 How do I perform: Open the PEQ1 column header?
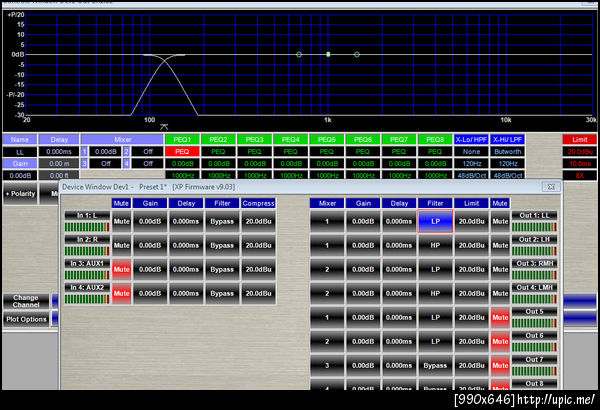182,139
